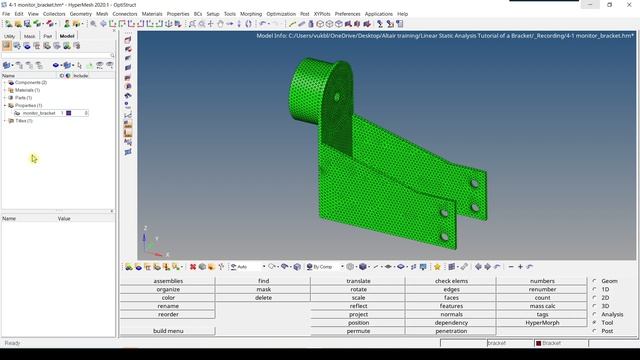Open the Auto selection mode dropdown
The image size is (640, 360).
(x=264, y=267)
